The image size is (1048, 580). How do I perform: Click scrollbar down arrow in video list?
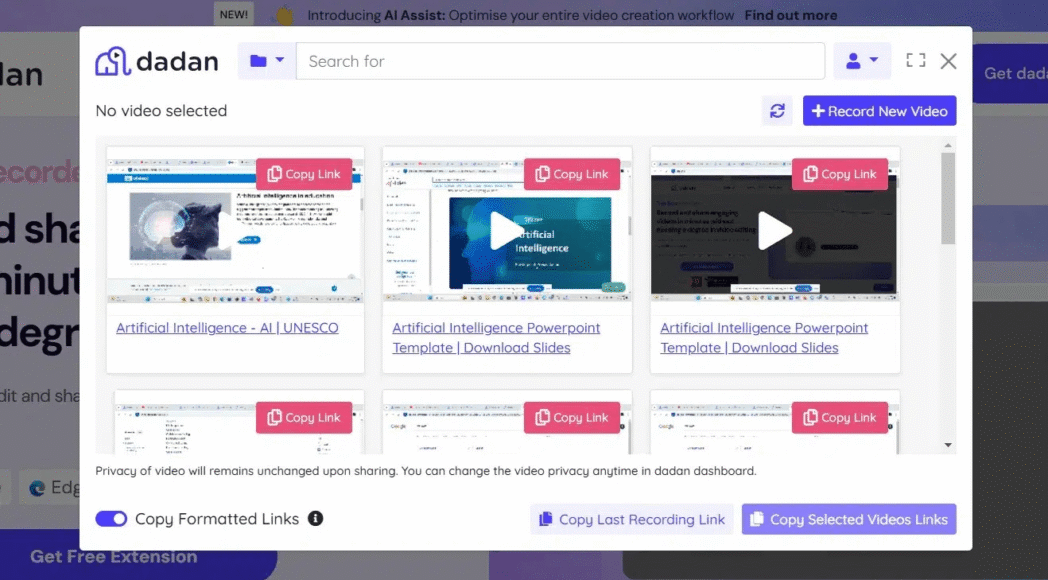pyautogui.click(x=948, y=445)
